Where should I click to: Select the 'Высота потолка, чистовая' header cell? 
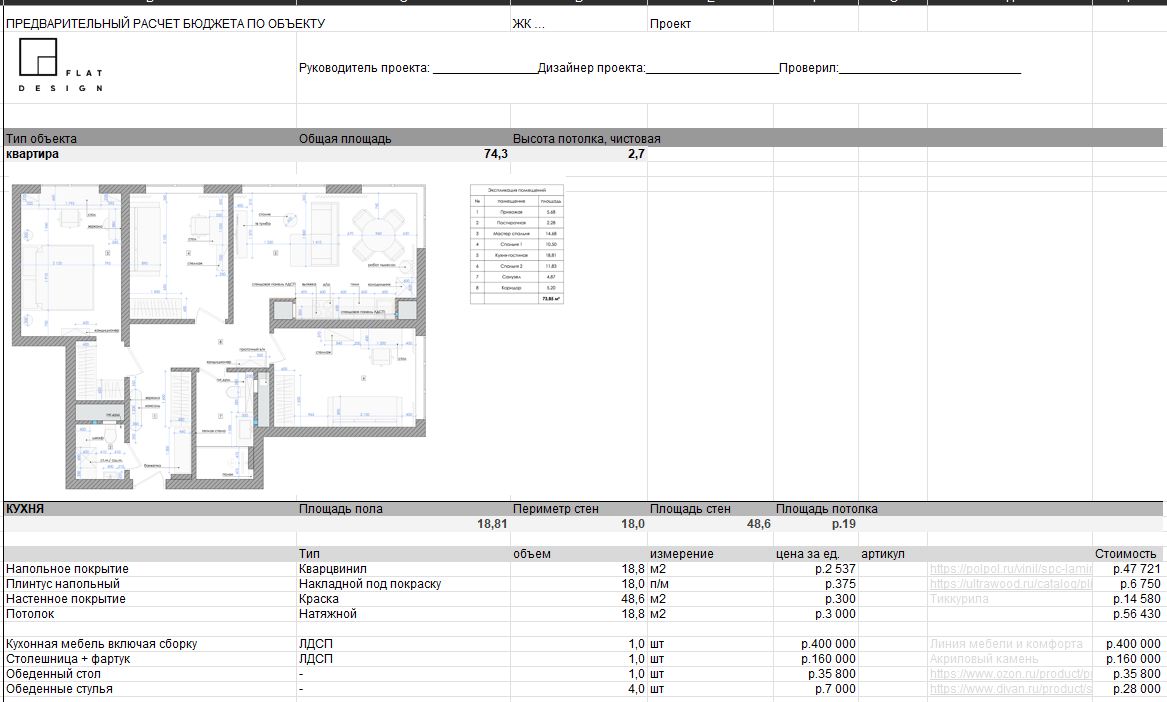click(x=586, y=138)
